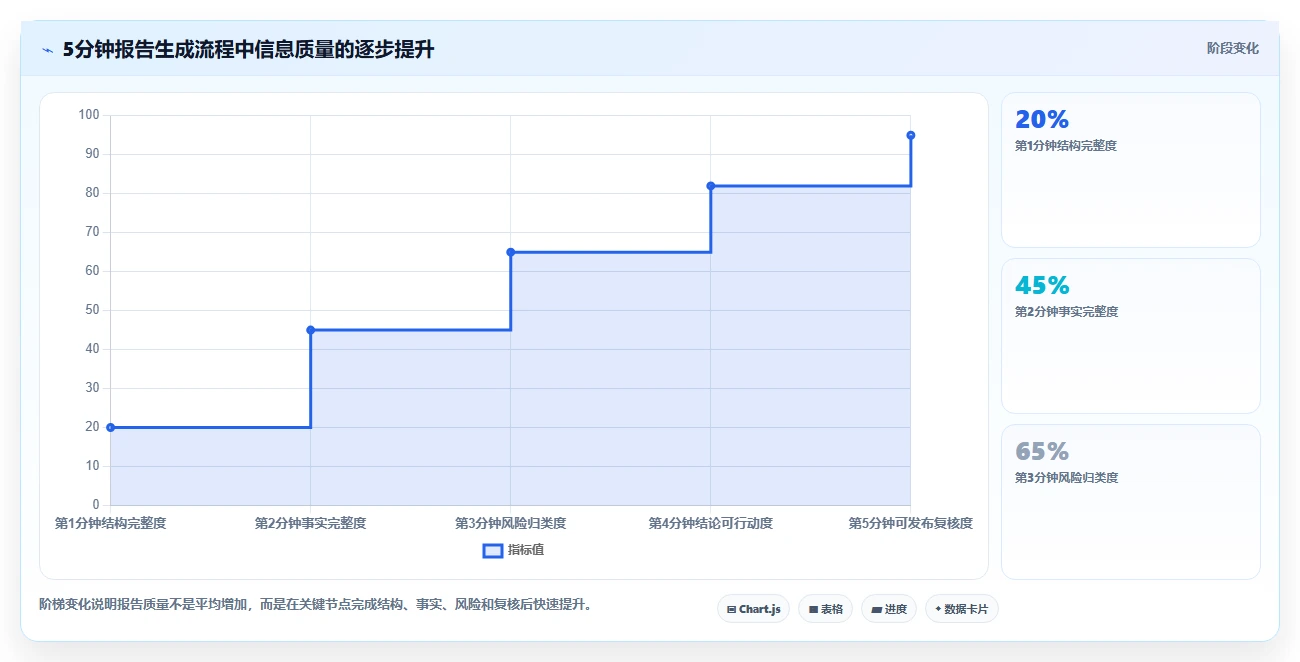Click the data point at value 65

coord(510,252)
